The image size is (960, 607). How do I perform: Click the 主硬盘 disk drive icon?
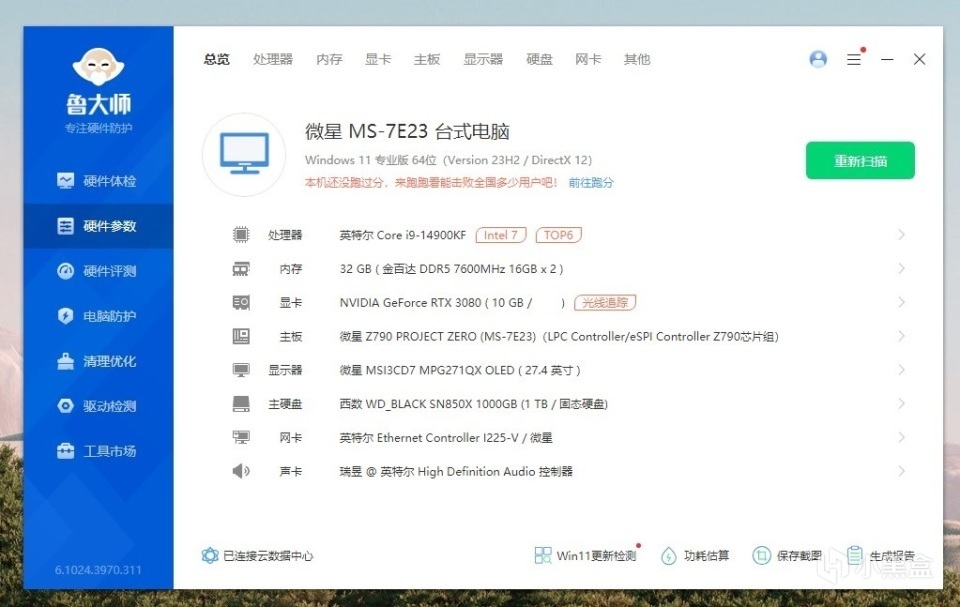click(241, 404)
